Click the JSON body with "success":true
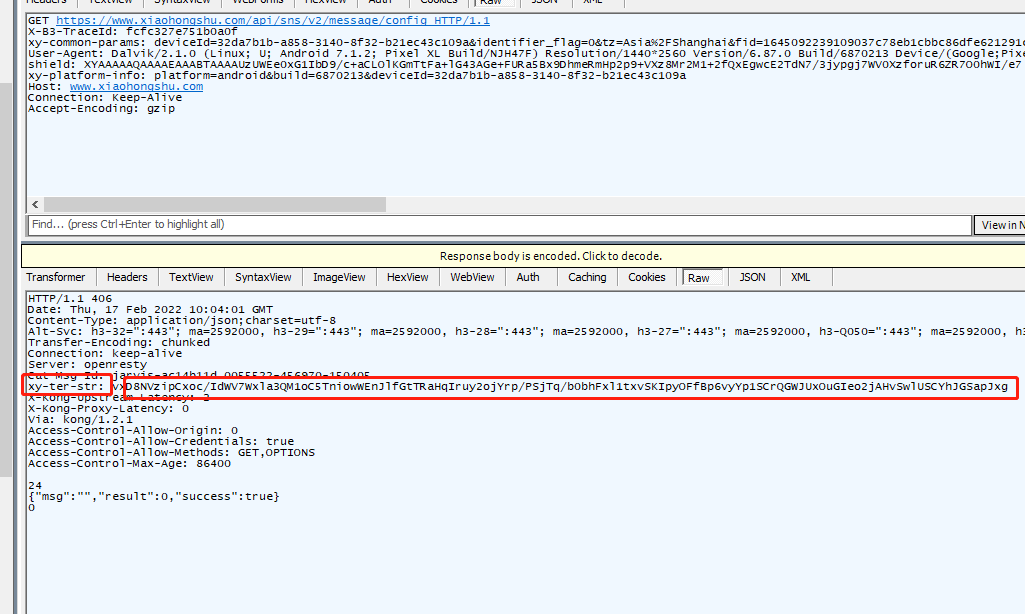 point(154,497)
